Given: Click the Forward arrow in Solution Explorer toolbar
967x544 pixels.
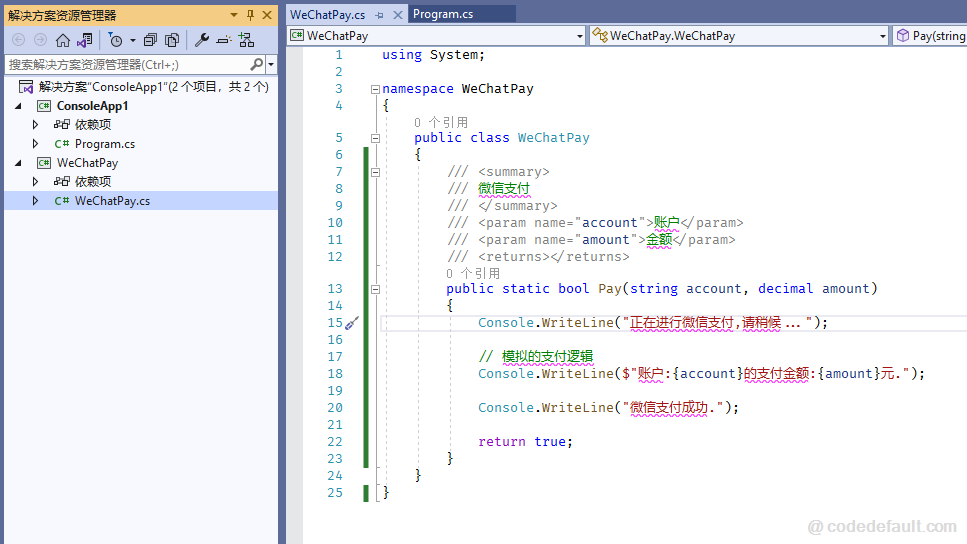Looking at the screenshot, I should 40,40.
